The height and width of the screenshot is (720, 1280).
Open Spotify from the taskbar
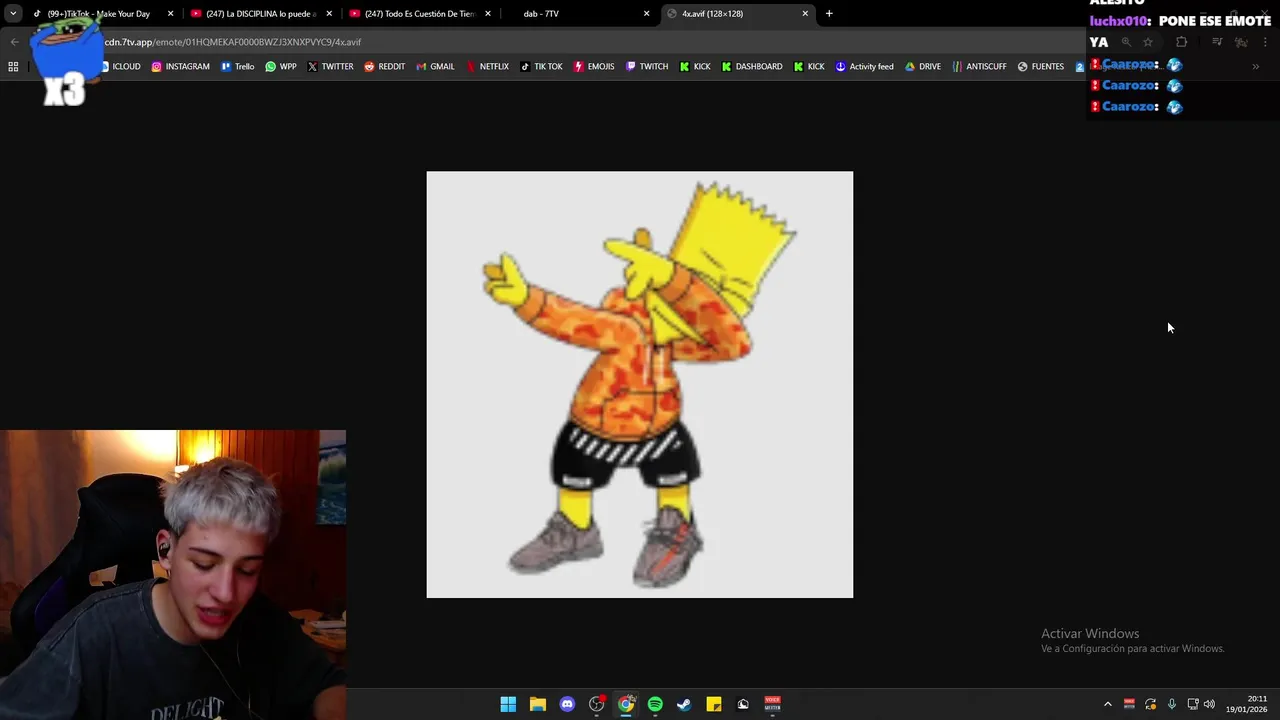tap(655, 704)
